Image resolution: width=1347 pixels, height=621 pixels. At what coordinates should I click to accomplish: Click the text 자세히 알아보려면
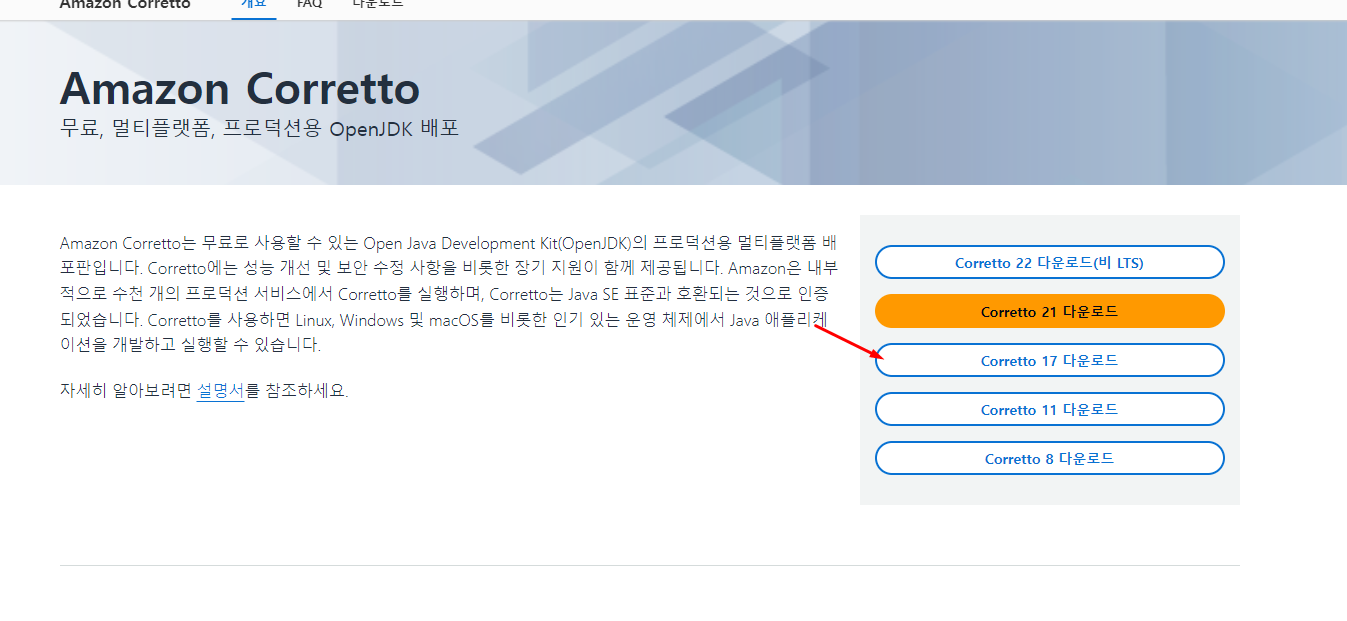point(125,391)
